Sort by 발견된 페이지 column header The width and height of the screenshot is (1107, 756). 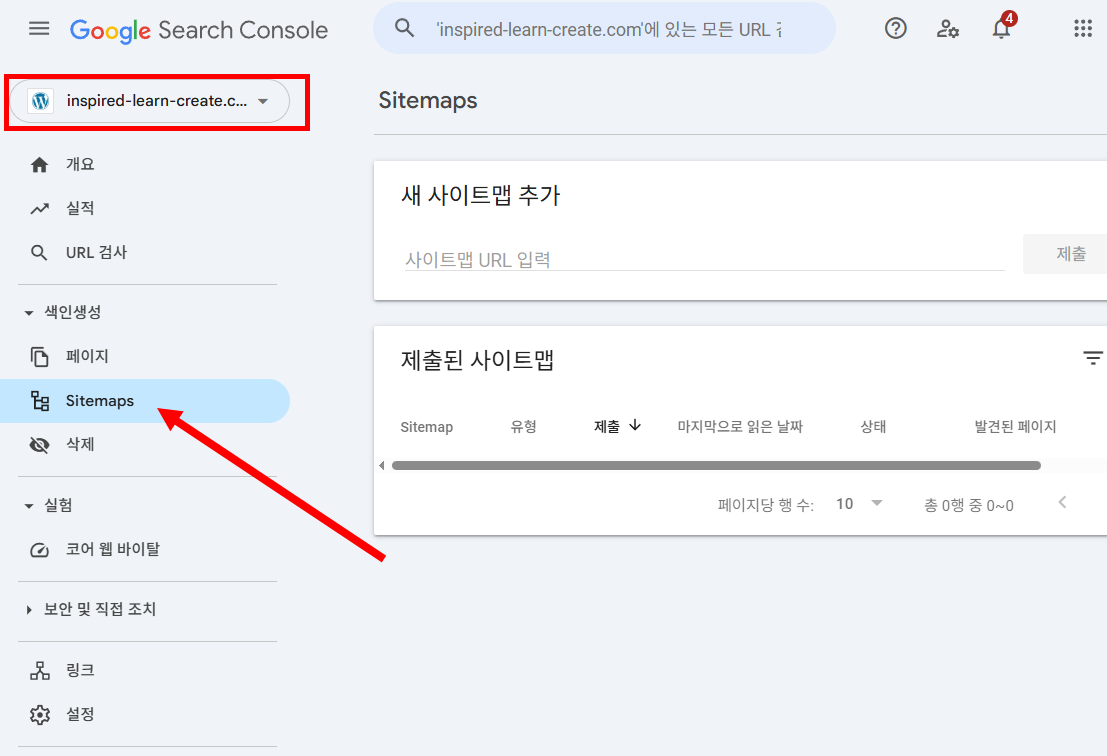pos(1015,426)
